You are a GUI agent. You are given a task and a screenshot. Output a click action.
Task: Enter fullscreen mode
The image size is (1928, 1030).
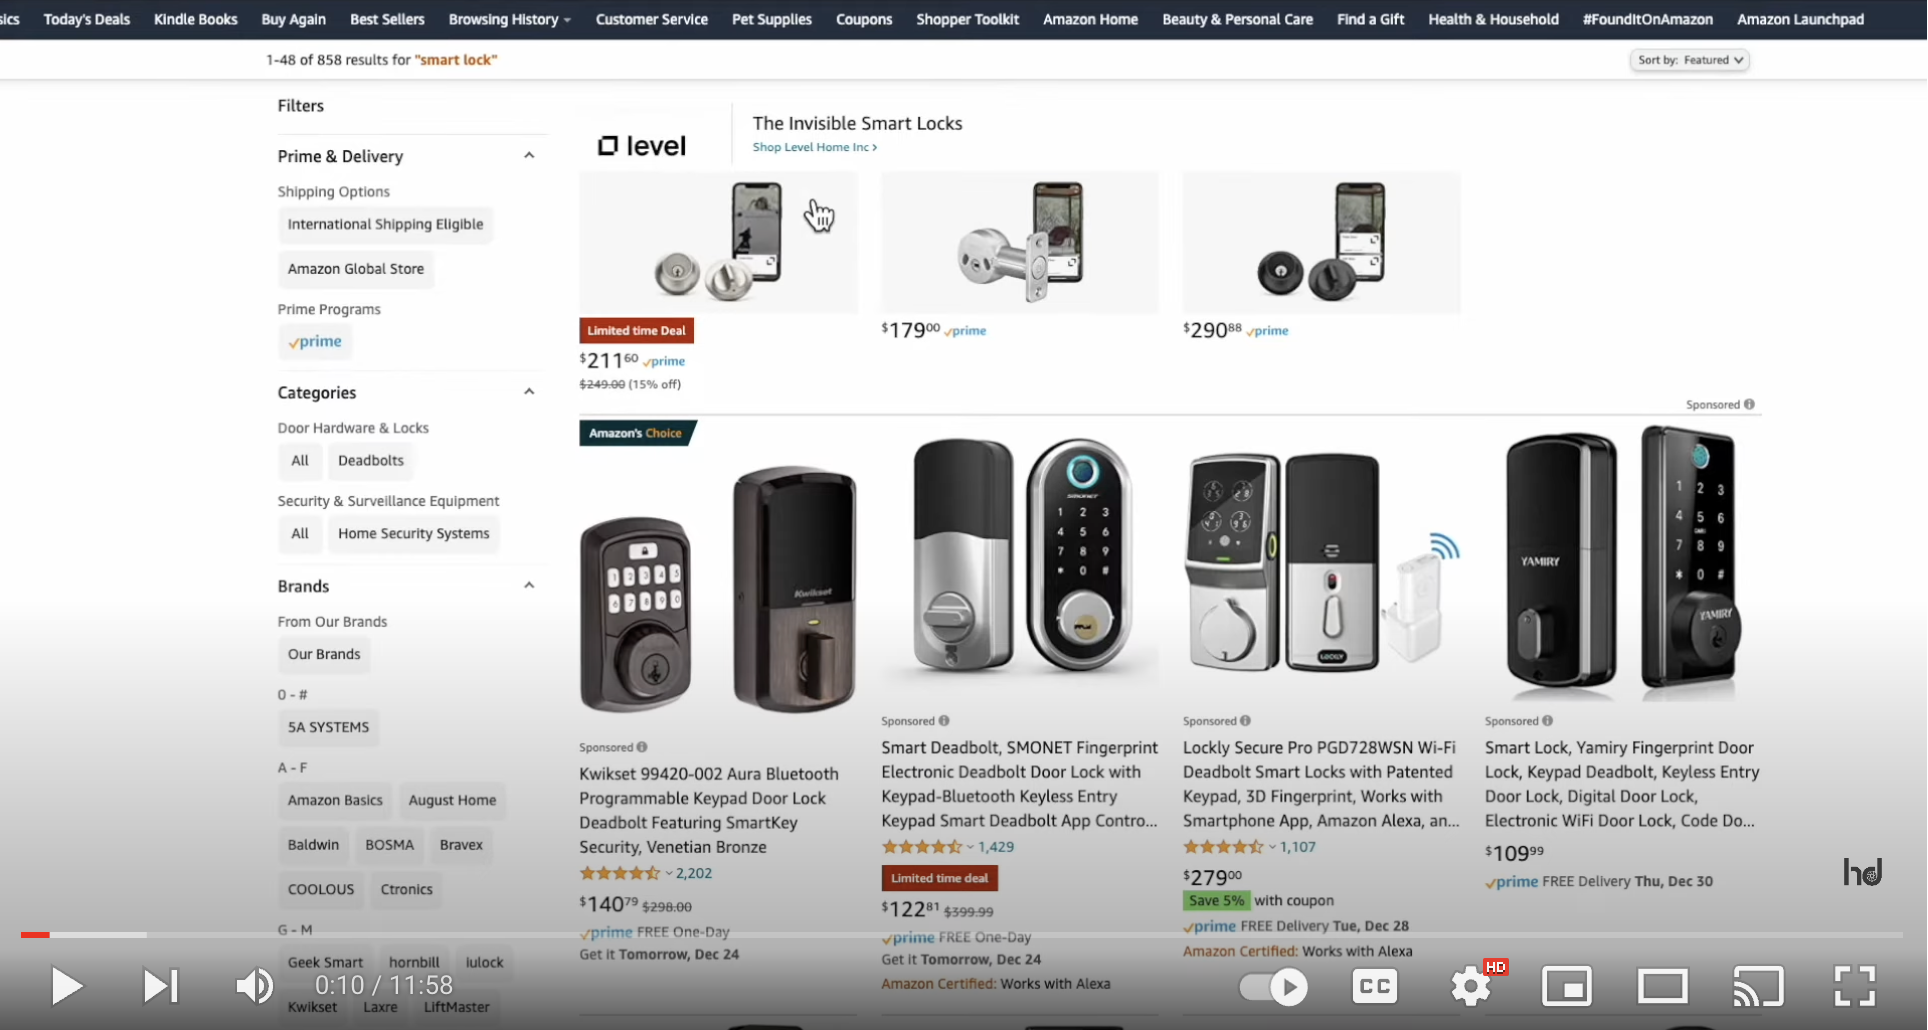(1854, 986)
